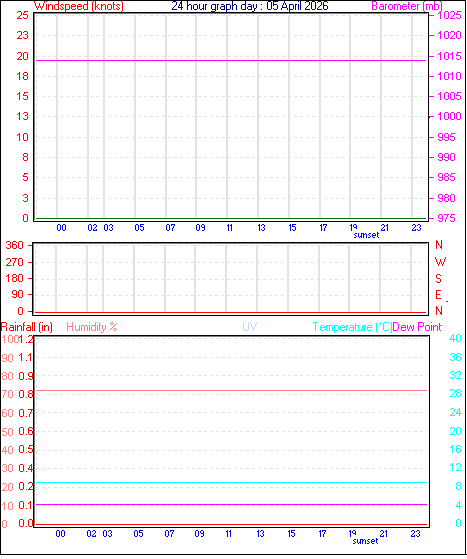Image resolution: width=467 pixels, height=559 pixels.
Task: Click the red wind direction line
Action: coord(231,313)
